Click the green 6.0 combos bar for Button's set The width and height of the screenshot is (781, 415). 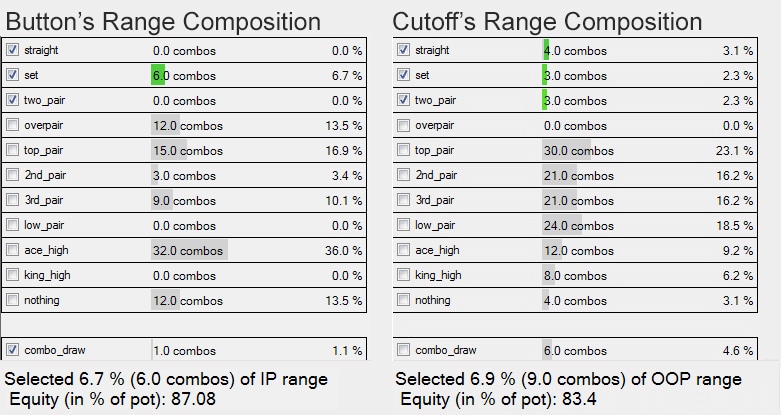[x=158, y=75]
